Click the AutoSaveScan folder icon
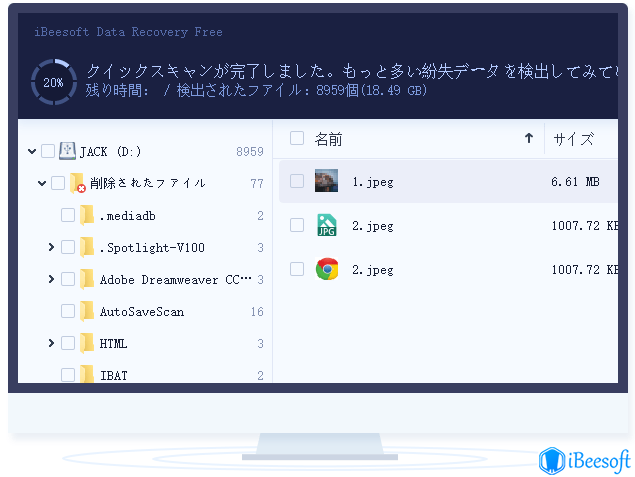 (87, 311)
